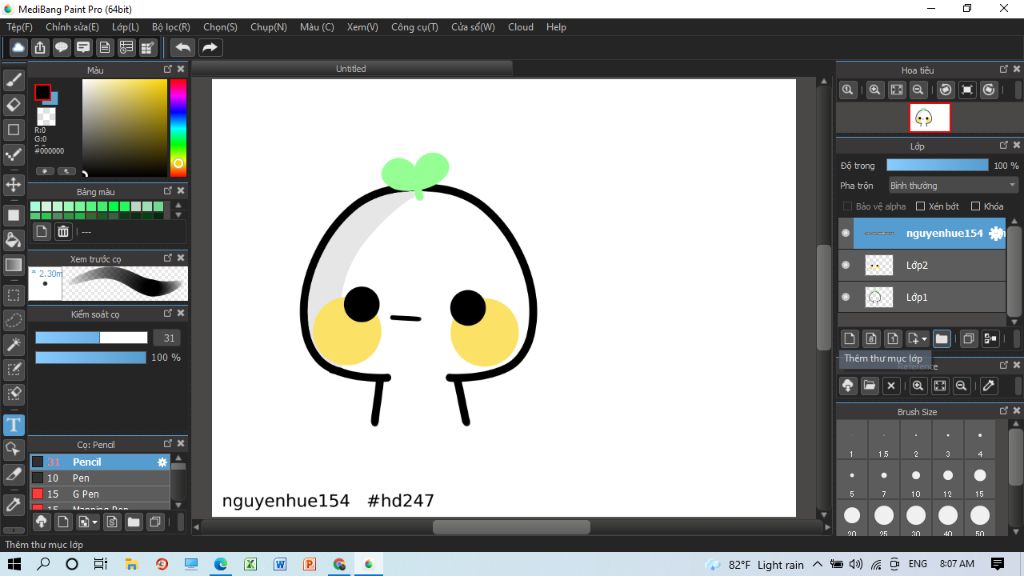Select the rectangular Selection tool
This screenshot has width=1024, height=576.
(x=14, y=295)
